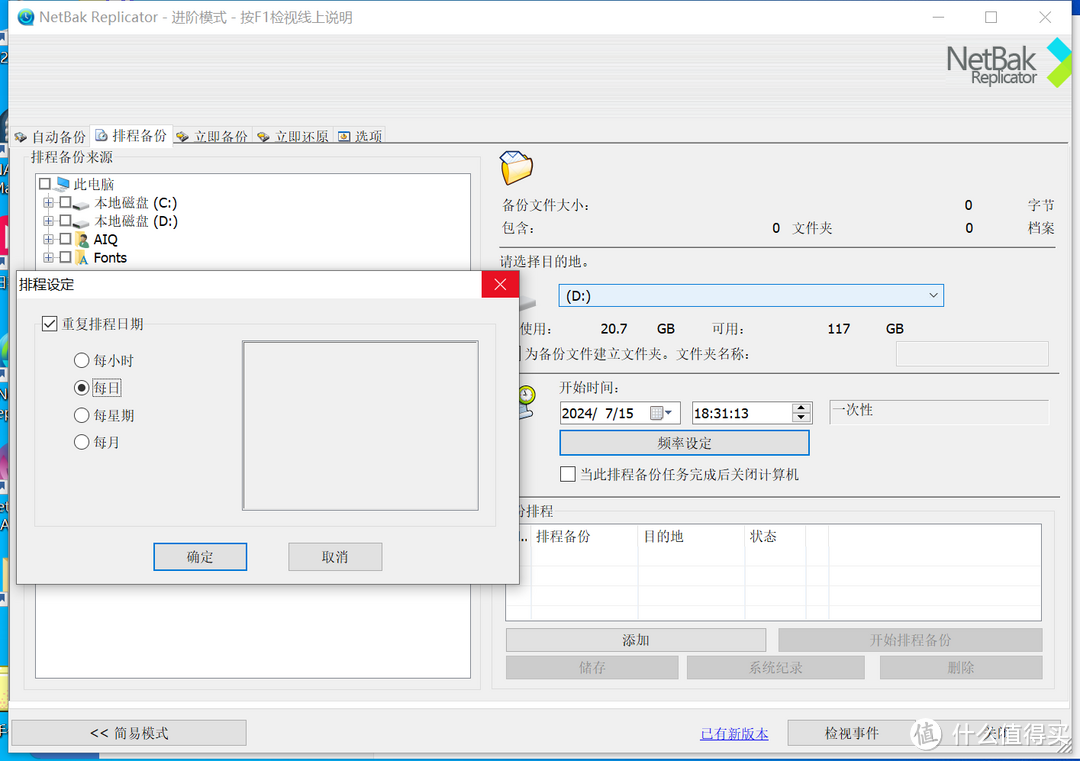Uncheck the 重复排程日期 checkbox

pos(49,323)
